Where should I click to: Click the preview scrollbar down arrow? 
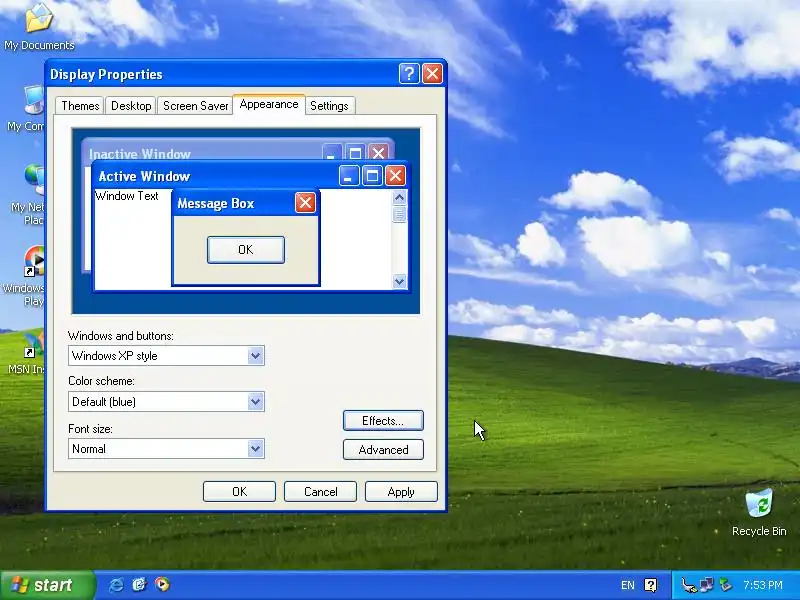point(399,281)
